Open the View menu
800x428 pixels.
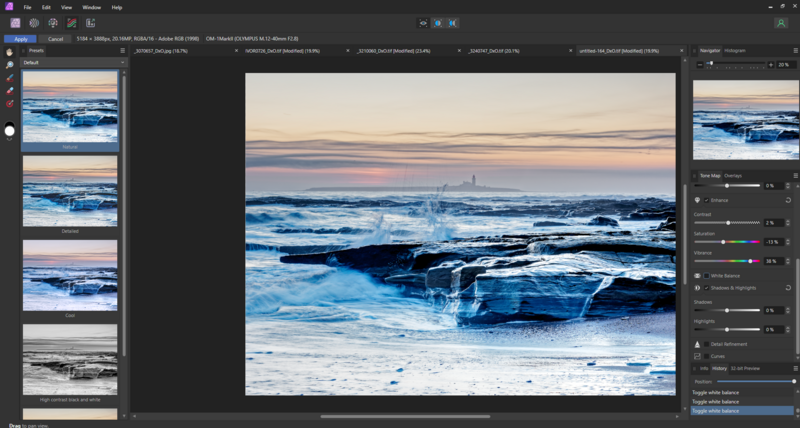66,8
